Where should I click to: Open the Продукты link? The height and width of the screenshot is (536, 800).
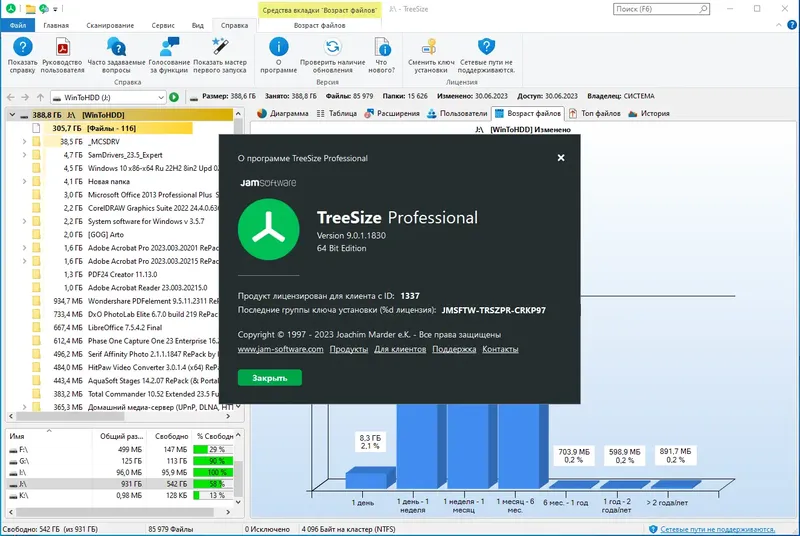(x=348, y=349)
